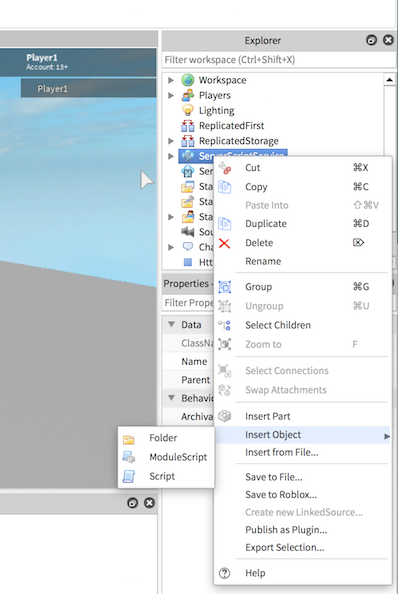The height and width of the screenshot is (594, 398).
Task: Collapse the Behavior properties section
Action: [172, 398]
